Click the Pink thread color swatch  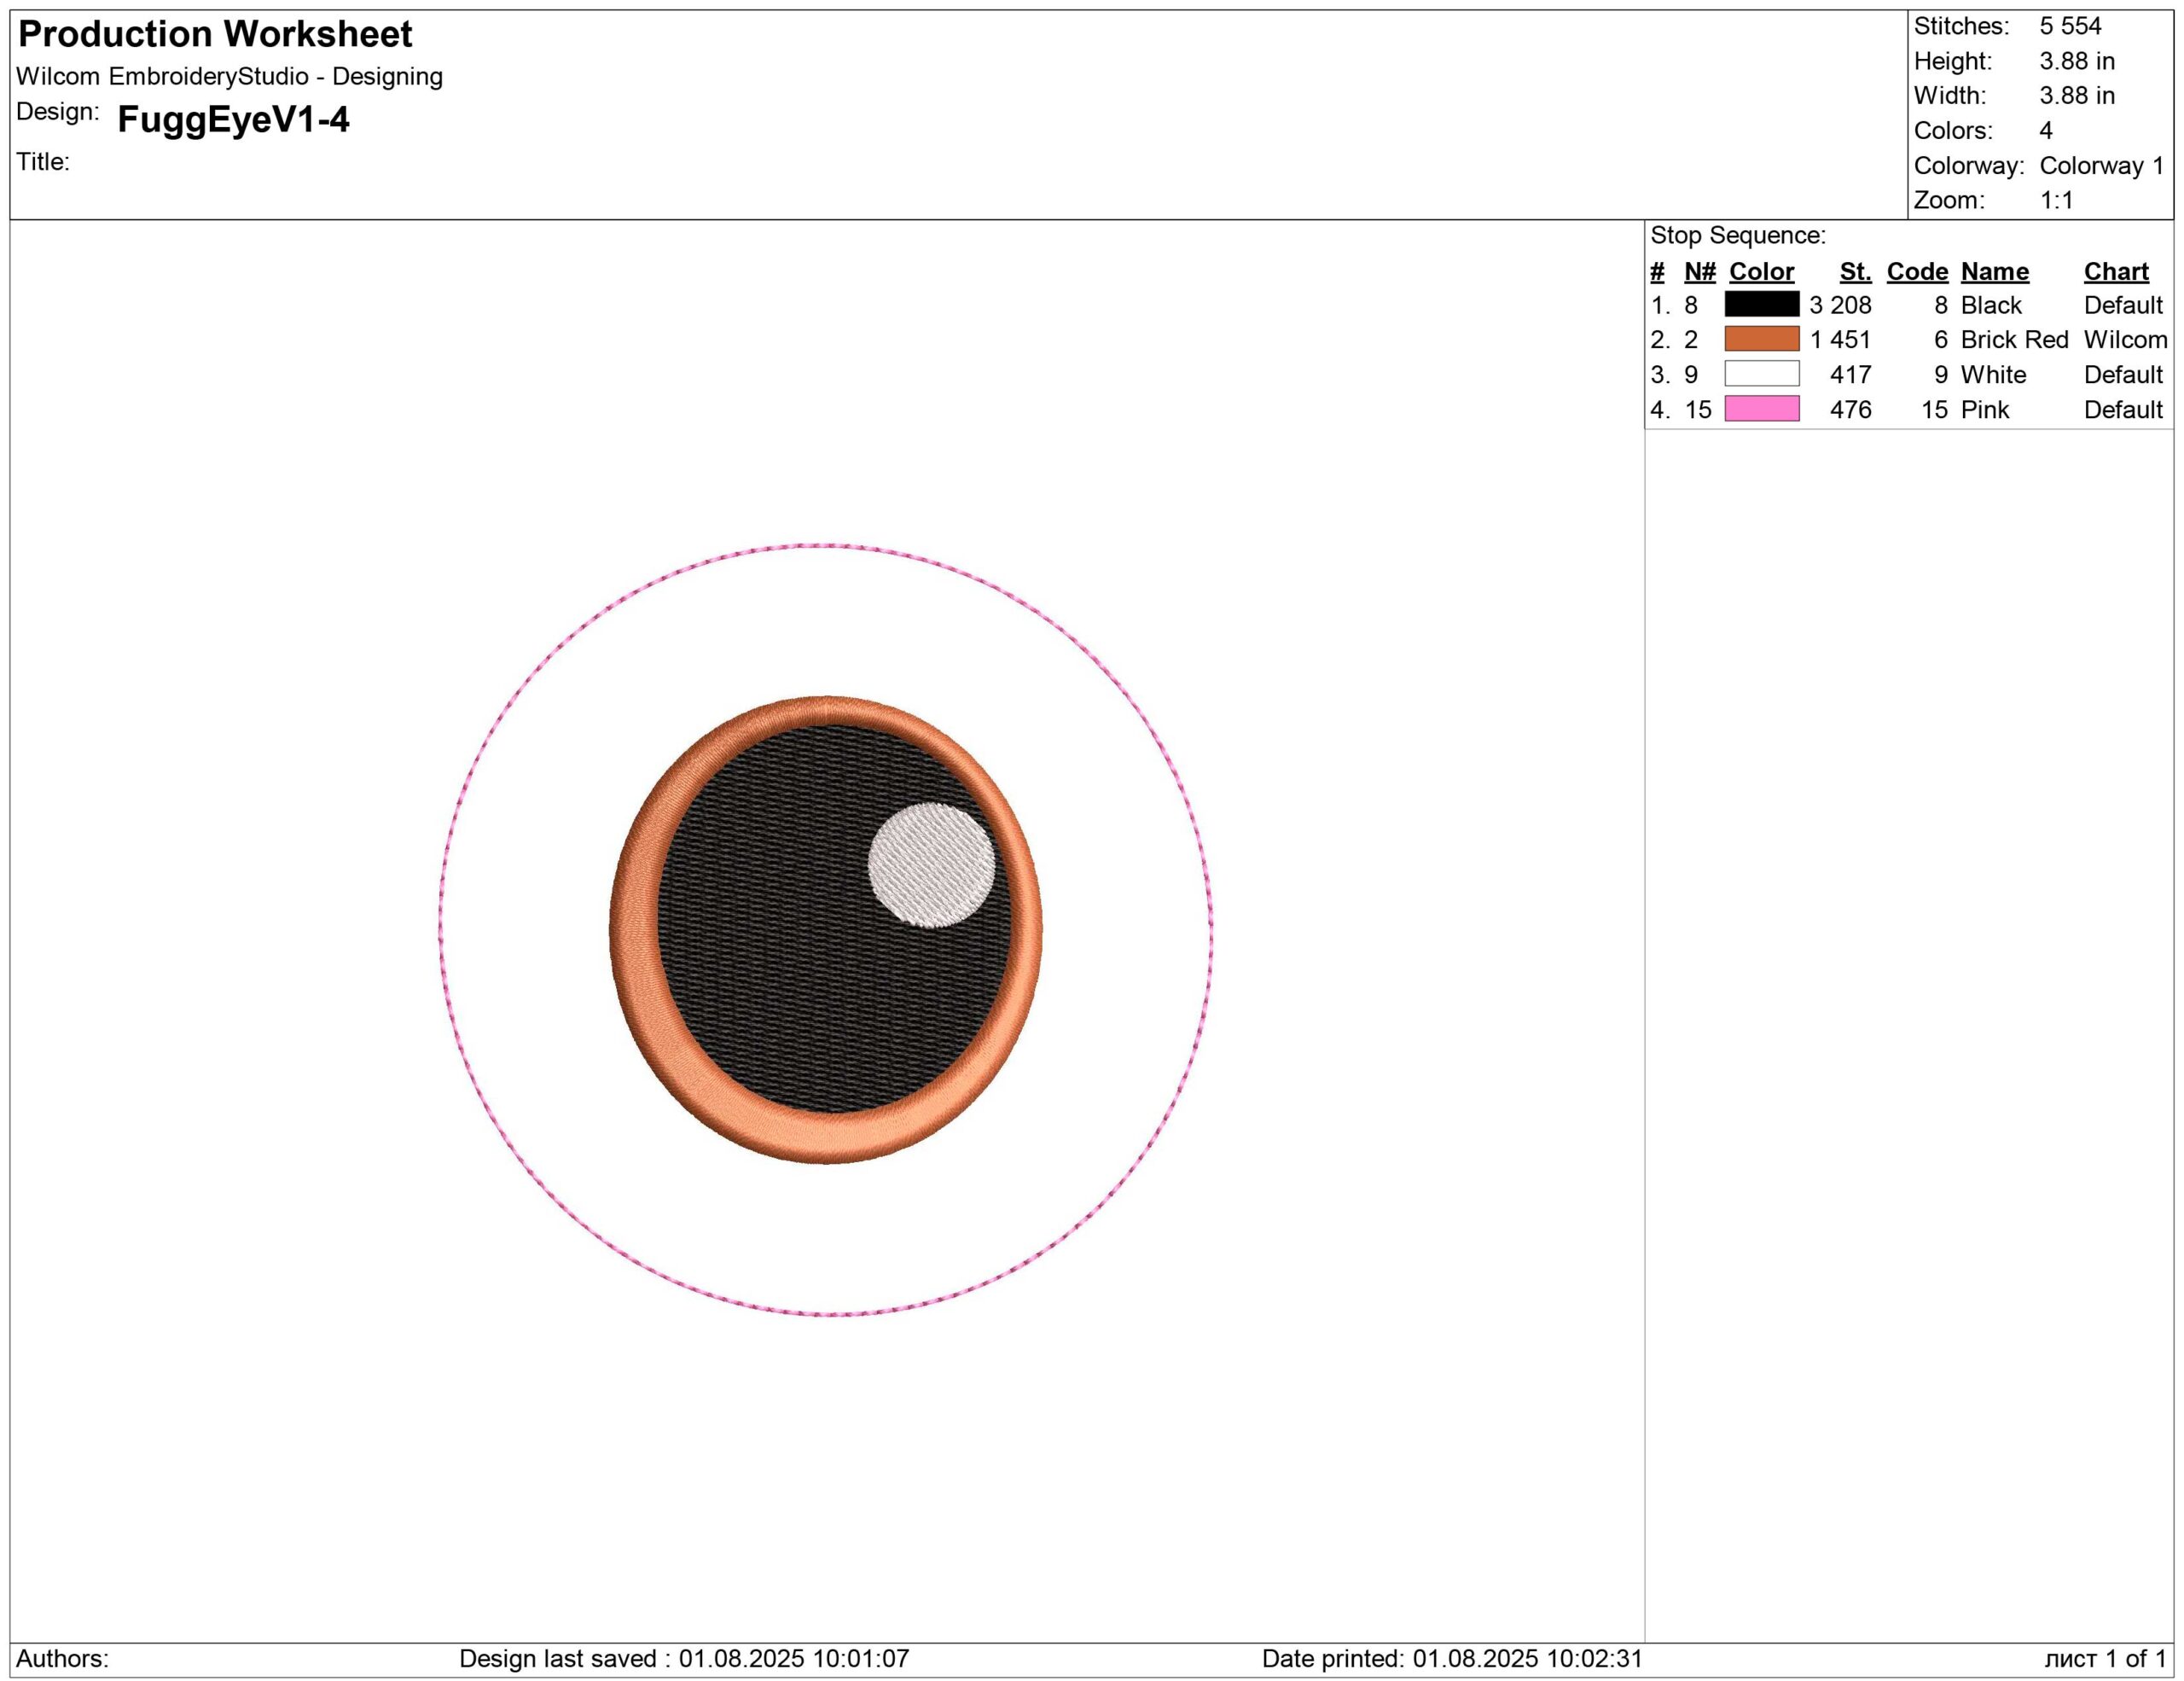[x=1761, y=409]
